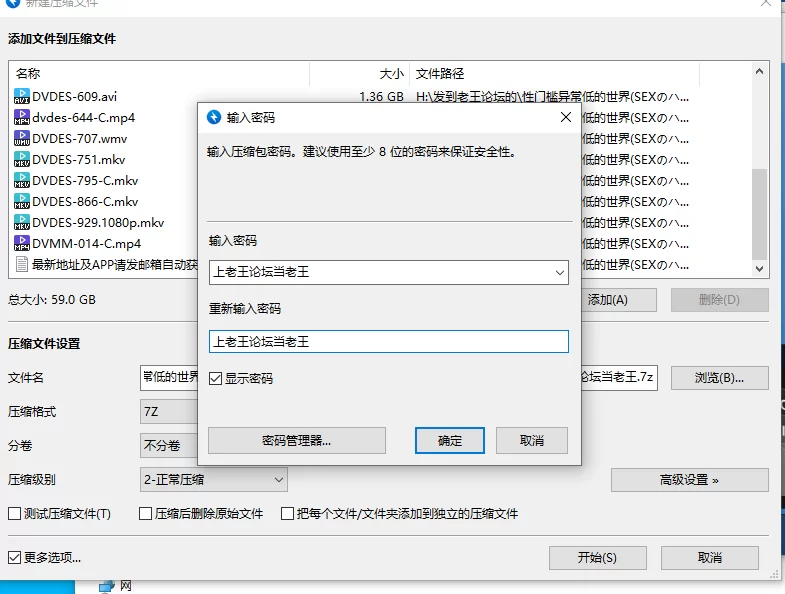Viewport: 785px width, 594px height.
Task: Open the 分卷 不分卷 dropdown
Action: click(169, 446)
